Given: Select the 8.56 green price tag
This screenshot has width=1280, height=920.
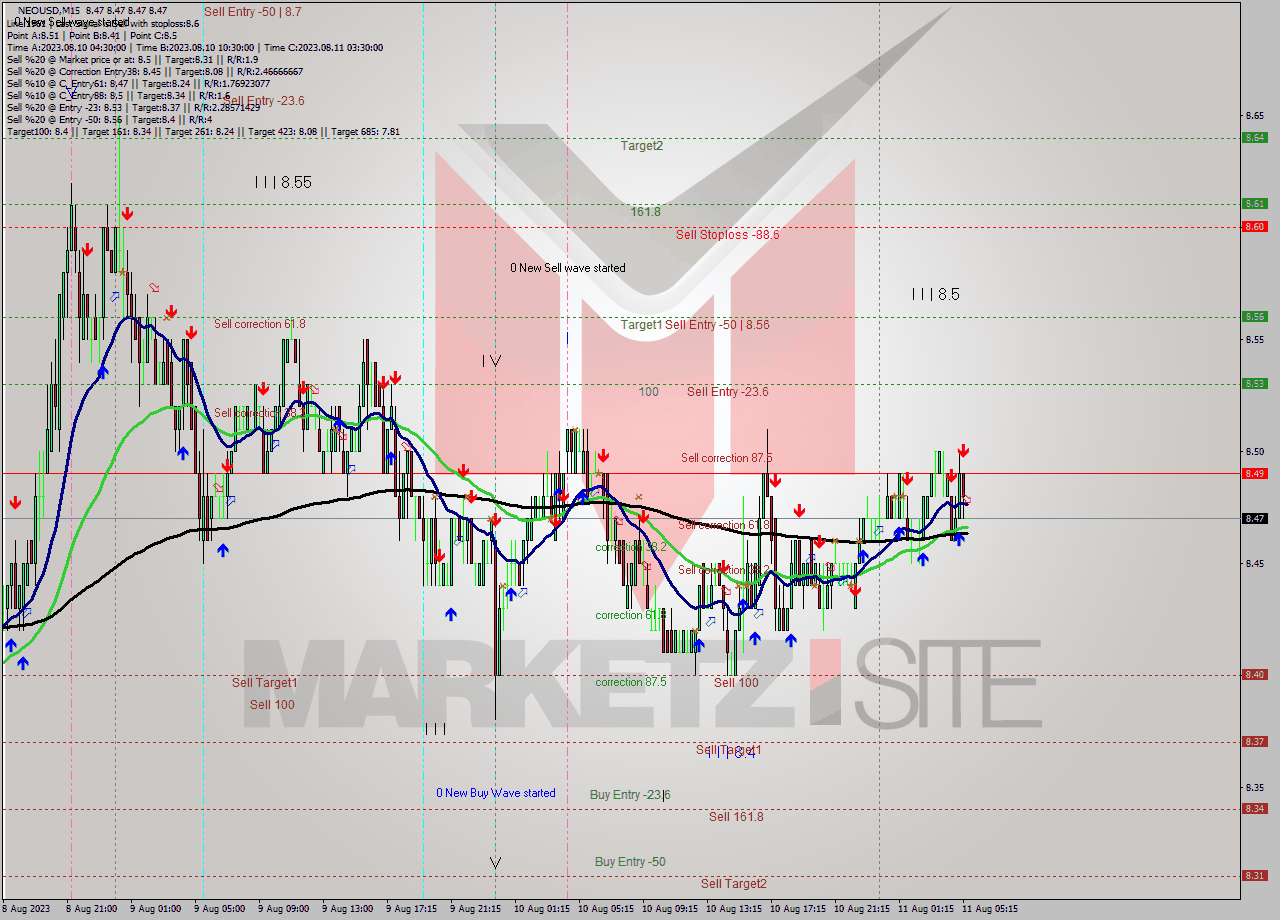Looking at the screenshot, I should point(1255,316).
